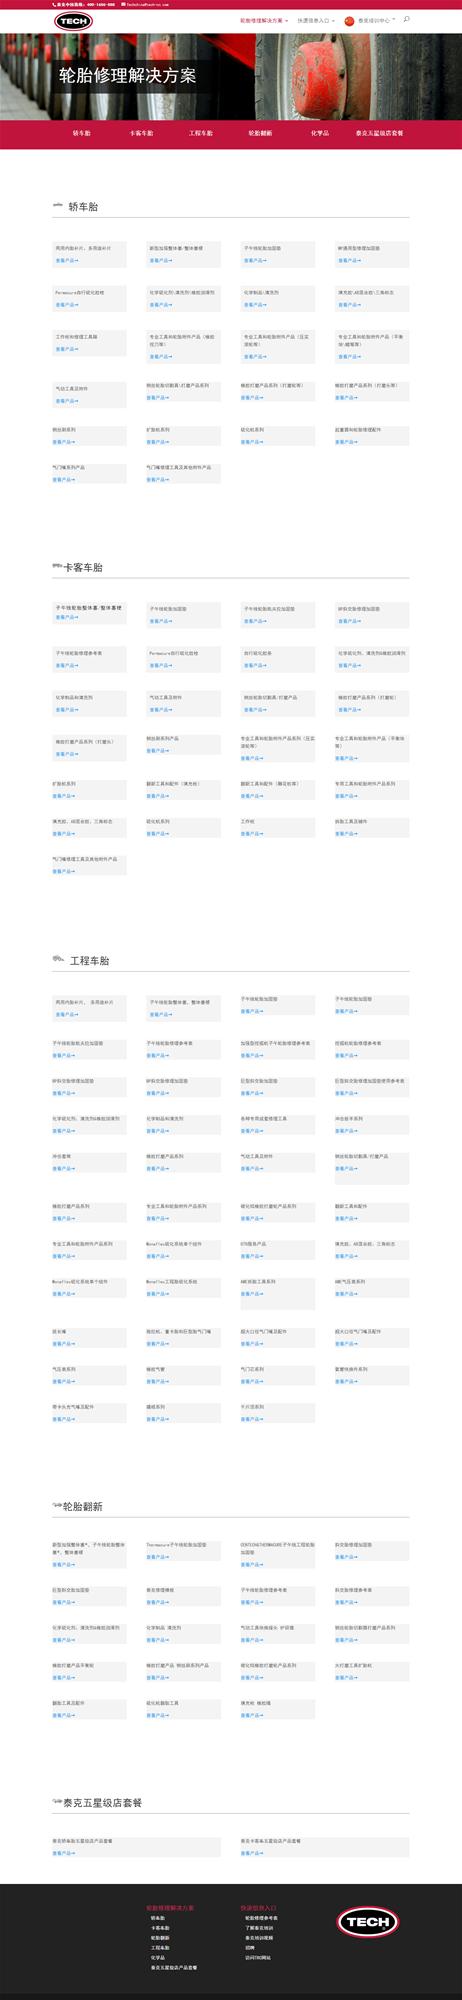Viewport: 462px width, 2000px height.
Task: Click the icon beside 轮胎翻新 section heading
Action: click(57, 1505)
